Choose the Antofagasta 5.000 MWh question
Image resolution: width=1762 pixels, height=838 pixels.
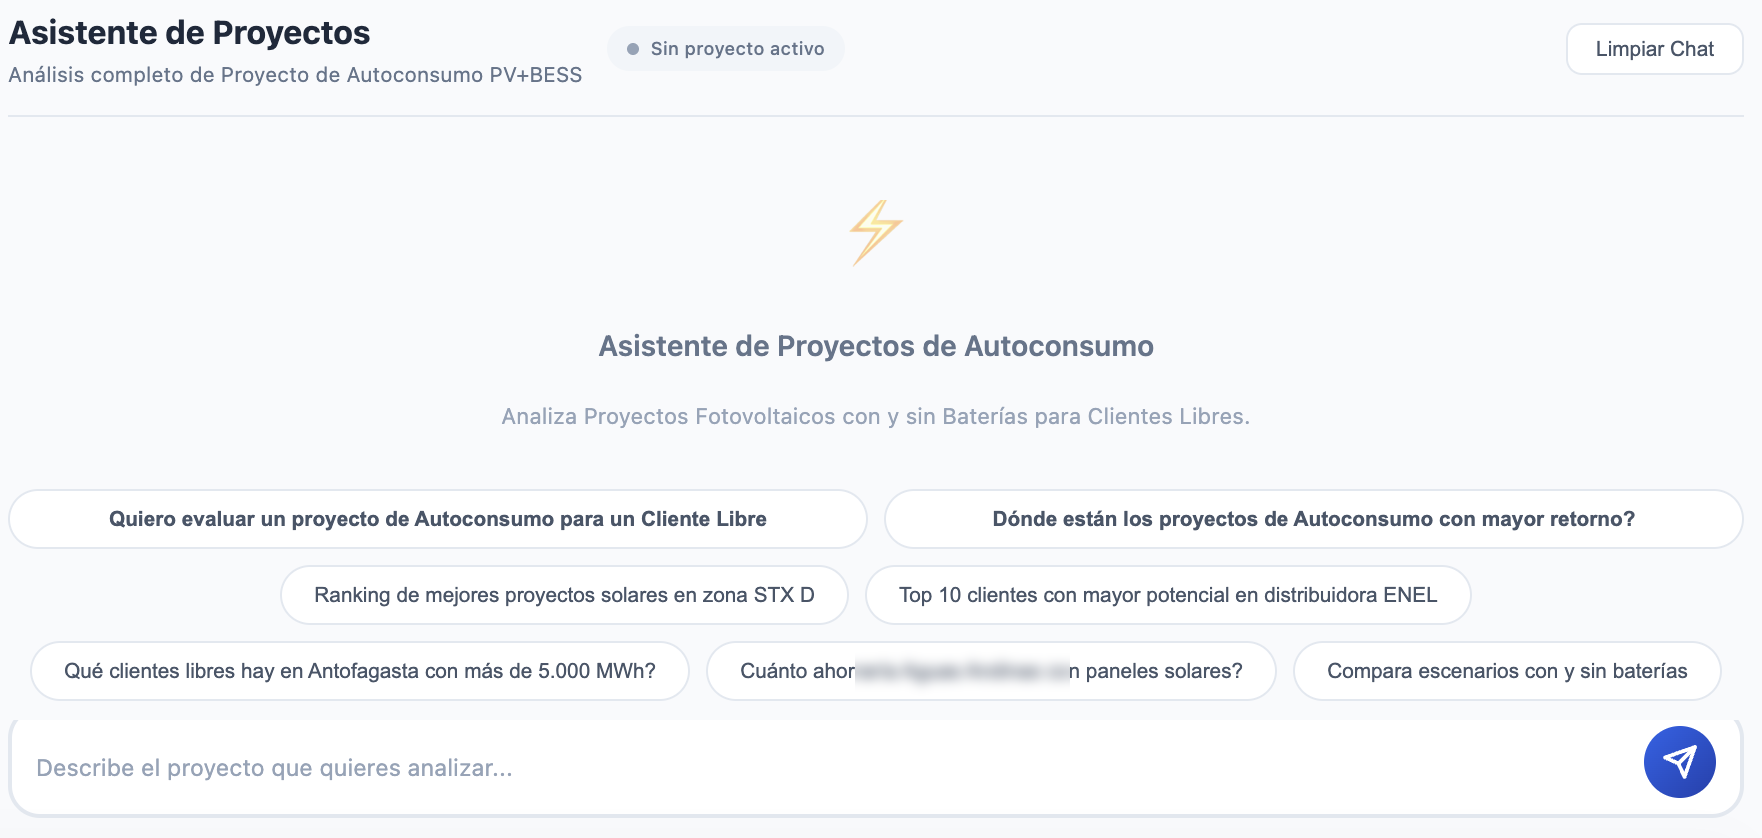360,671
